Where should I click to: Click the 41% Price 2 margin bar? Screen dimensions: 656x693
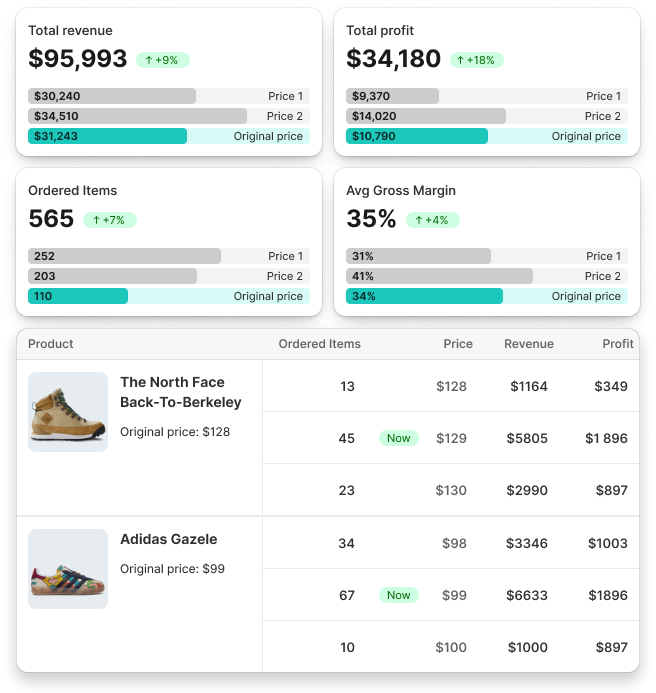click(487, 276)
